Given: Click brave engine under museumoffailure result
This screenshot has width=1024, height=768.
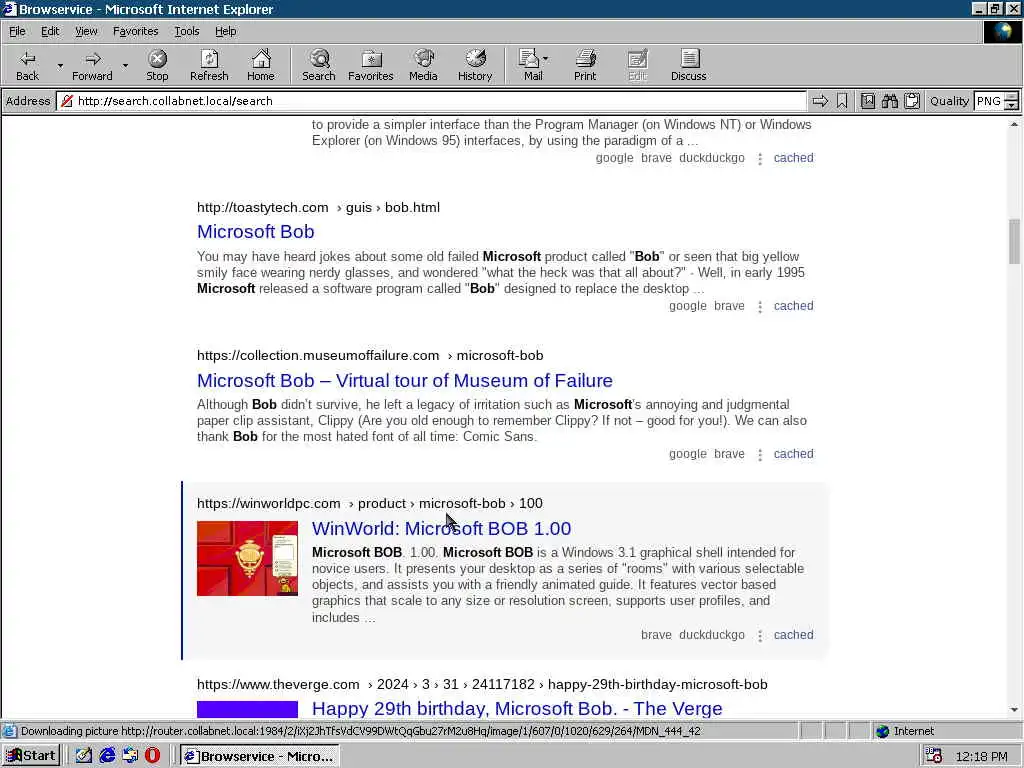Looking at the screenshot, I should [729, 454].
